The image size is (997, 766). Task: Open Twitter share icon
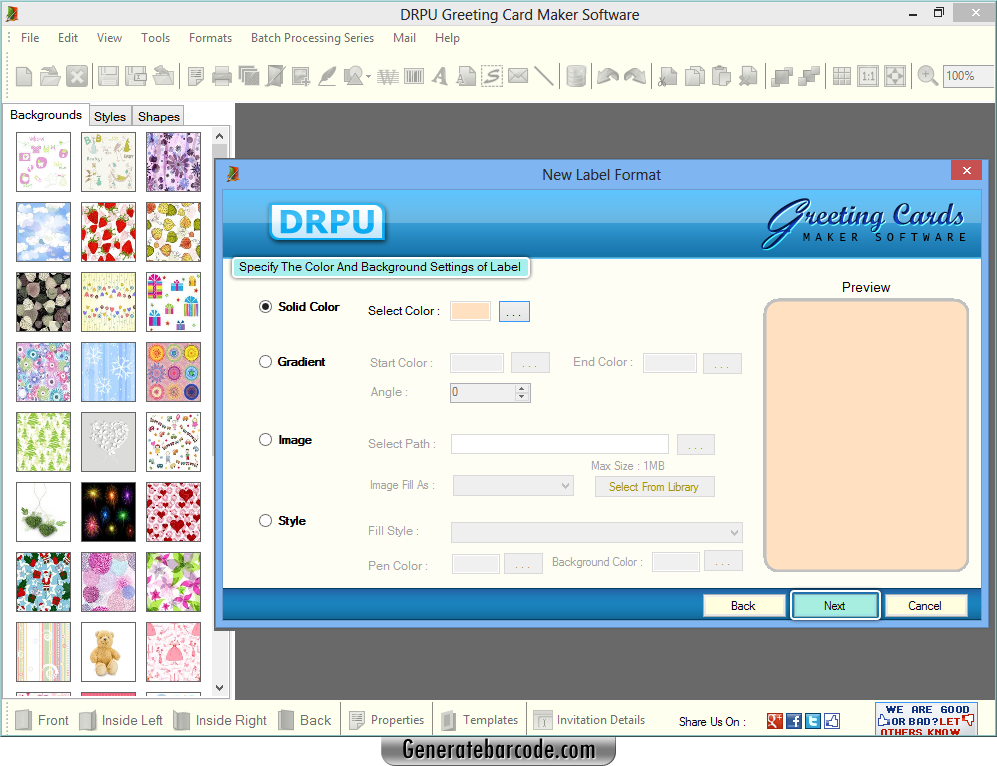tap(813, 721)
